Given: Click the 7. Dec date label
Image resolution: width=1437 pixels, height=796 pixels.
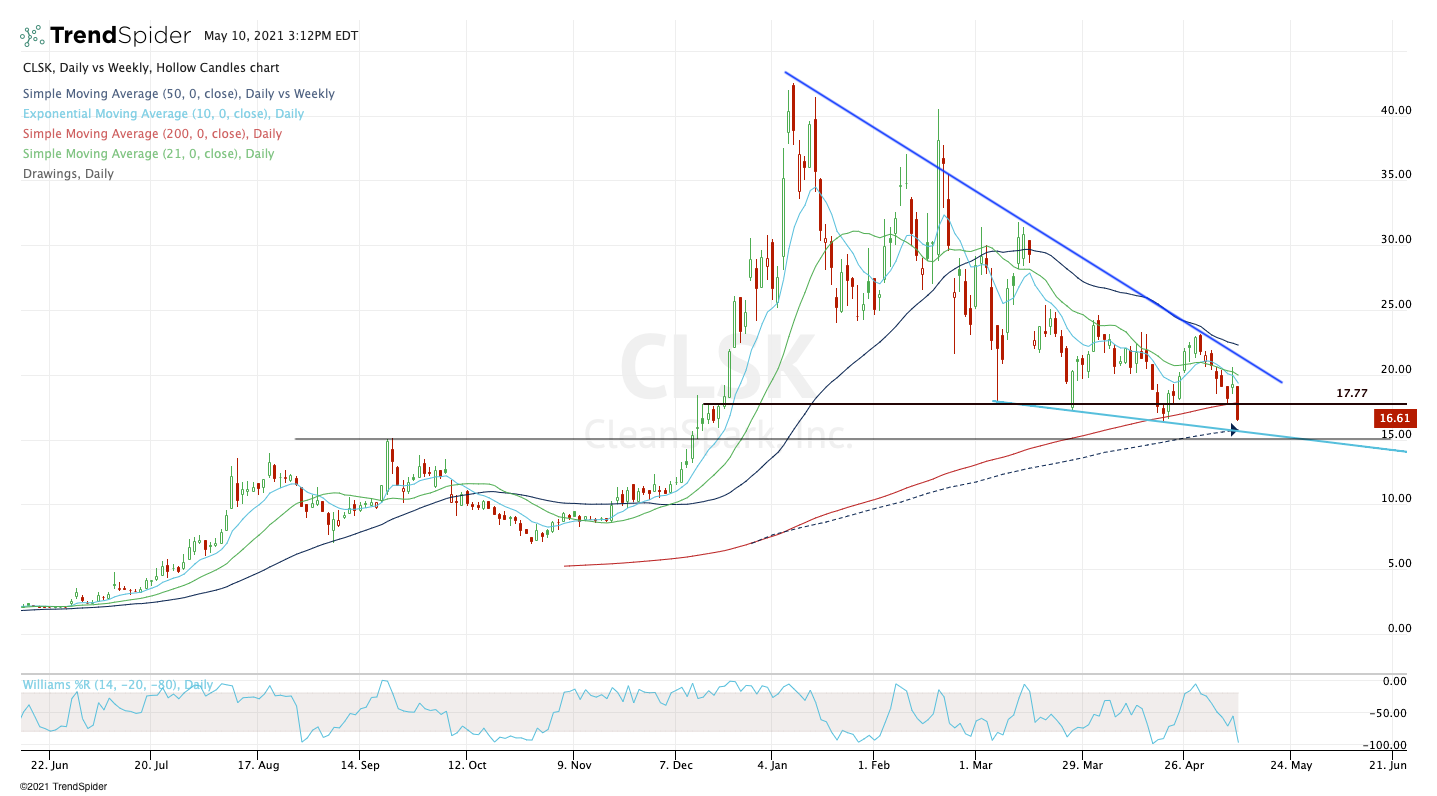Looking at the screenshot, I should (676, 766).
